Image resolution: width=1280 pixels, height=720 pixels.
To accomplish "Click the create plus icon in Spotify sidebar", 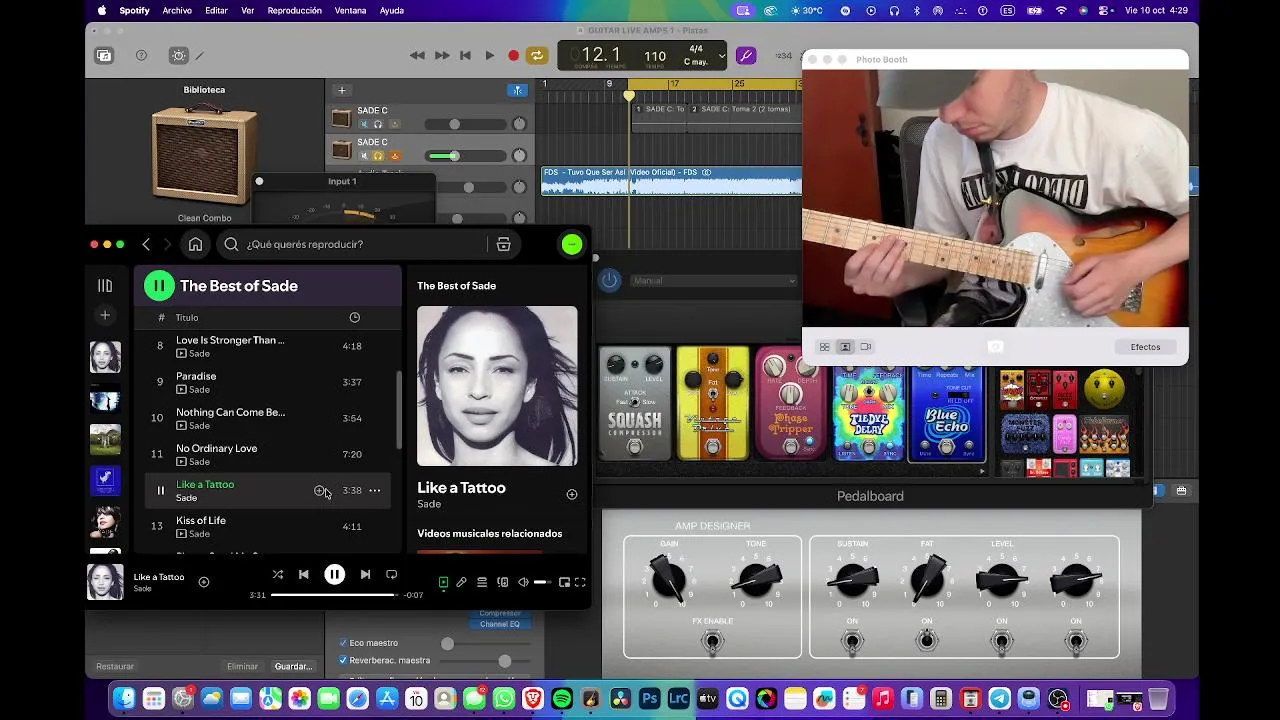I will coord(105,316).
